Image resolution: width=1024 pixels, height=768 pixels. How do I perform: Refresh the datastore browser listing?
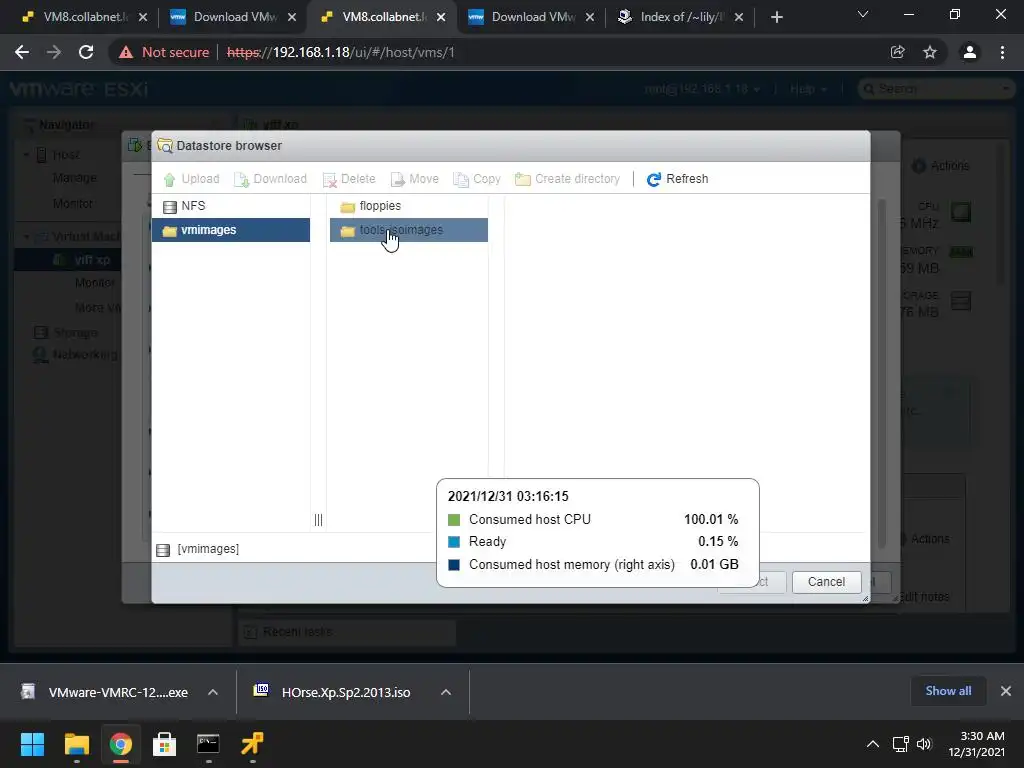(677, 179)
